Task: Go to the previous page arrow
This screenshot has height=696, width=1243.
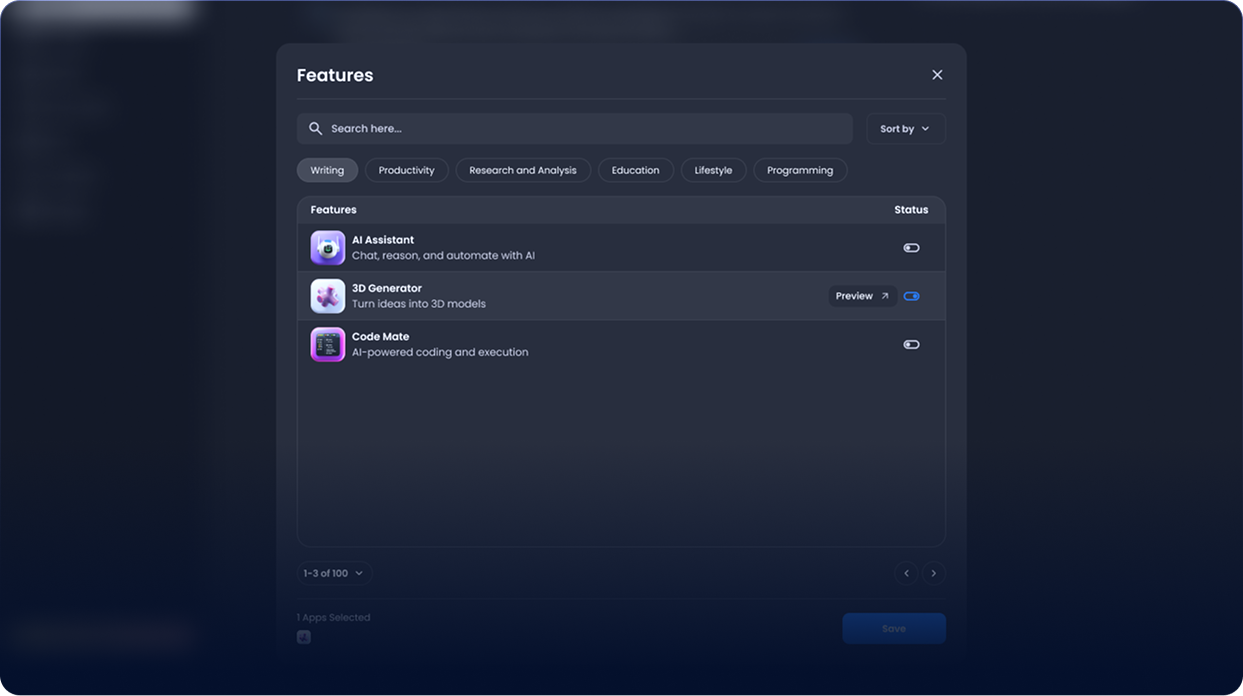Action: click(x=906, y=573)
